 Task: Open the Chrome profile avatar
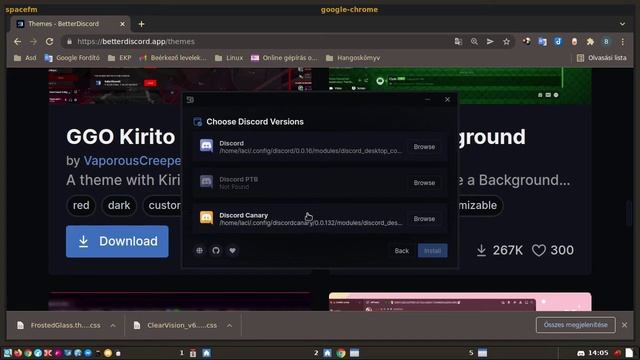(x=606, y=42)
